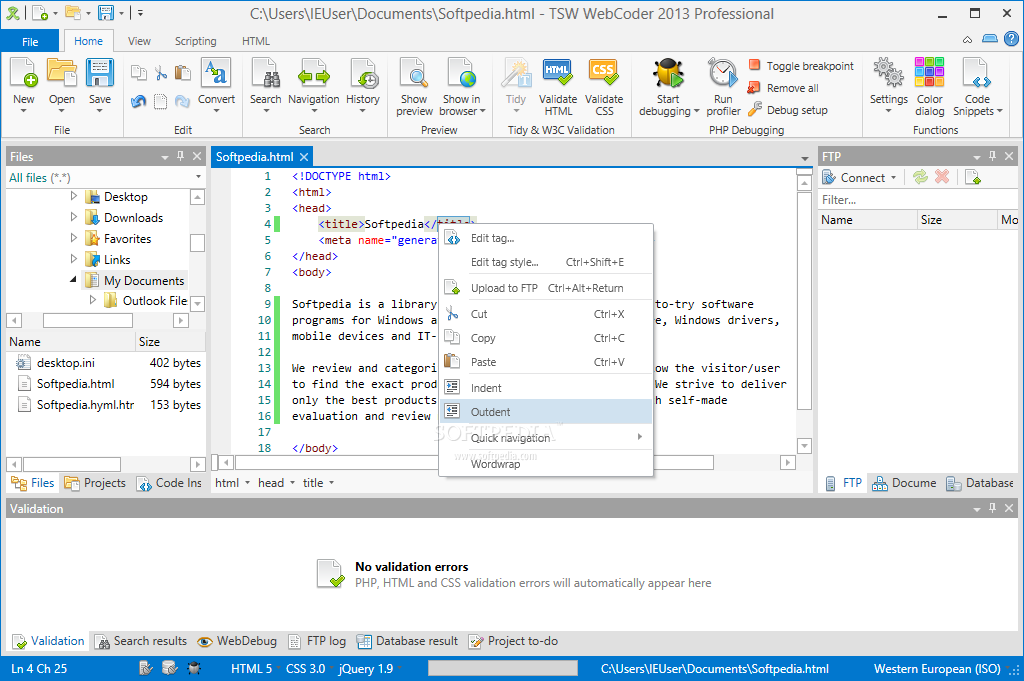Open a file with the Open icon

tap(62, 73)
